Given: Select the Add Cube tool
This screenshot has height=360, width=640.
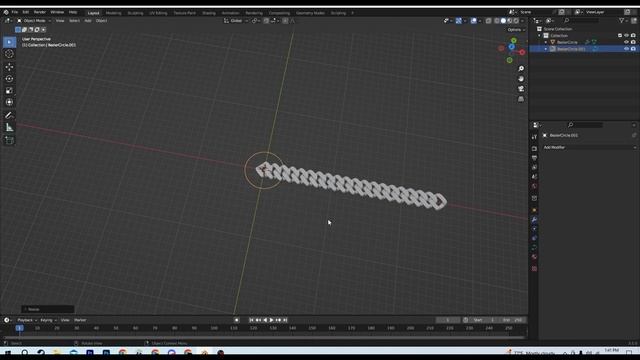Looking at the screenshot, I should 9,140.
